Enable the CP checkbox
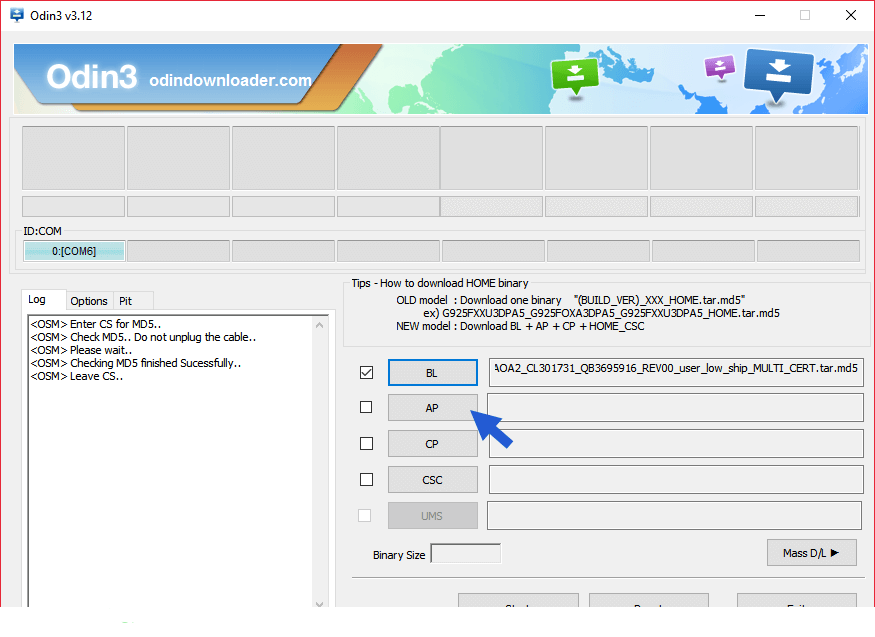Viewport: 875px width, 637px height. click(366, 443)
